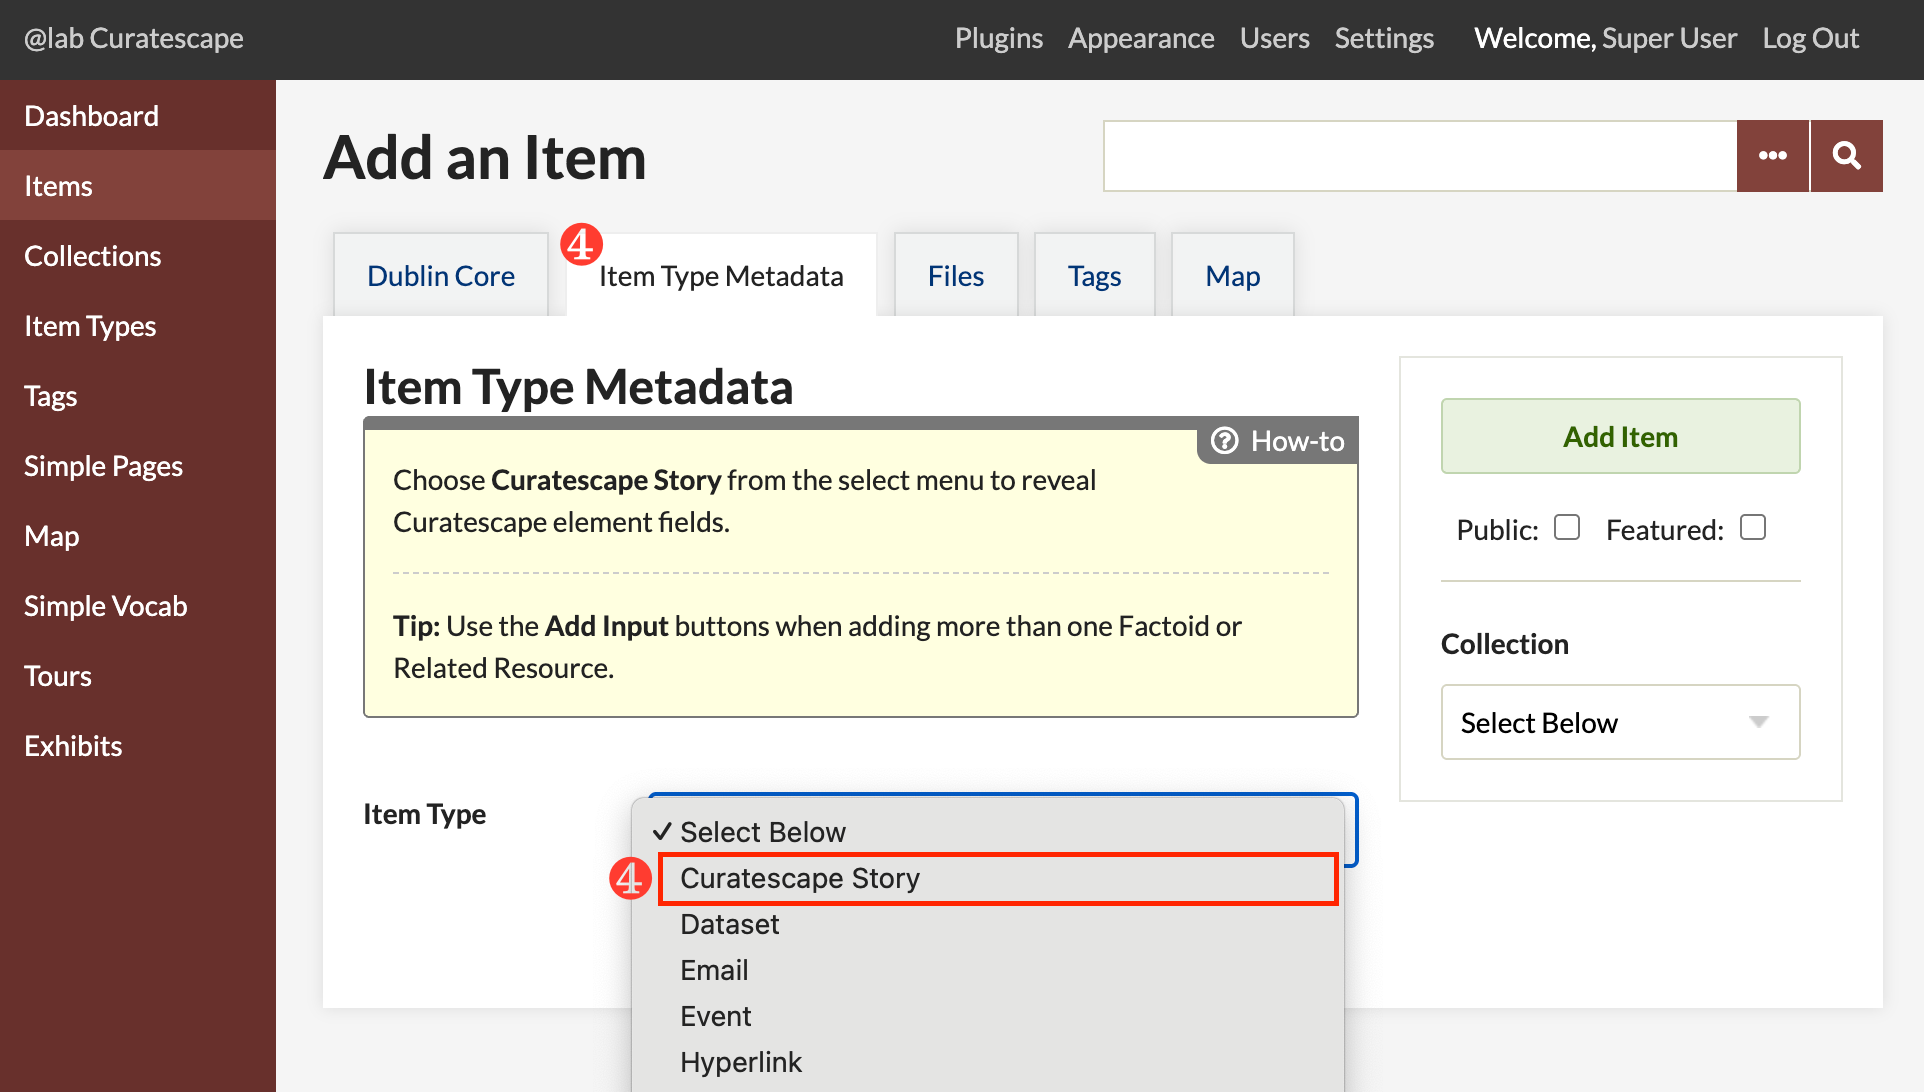The image size is (1924, 1092).
Task: Open Settings in top navigation
Action: [x=1384, y=38]
